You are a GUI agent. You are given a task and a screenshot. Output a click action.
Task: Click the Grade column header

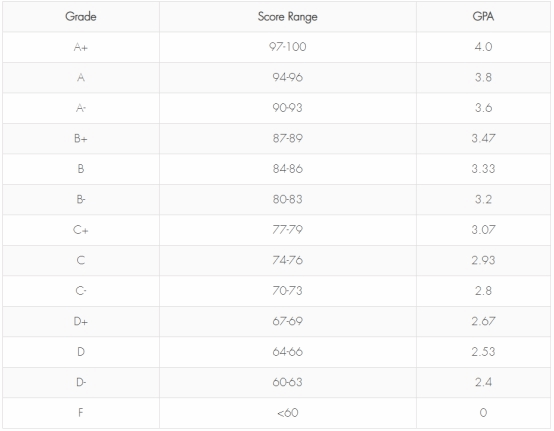(81, 17)
